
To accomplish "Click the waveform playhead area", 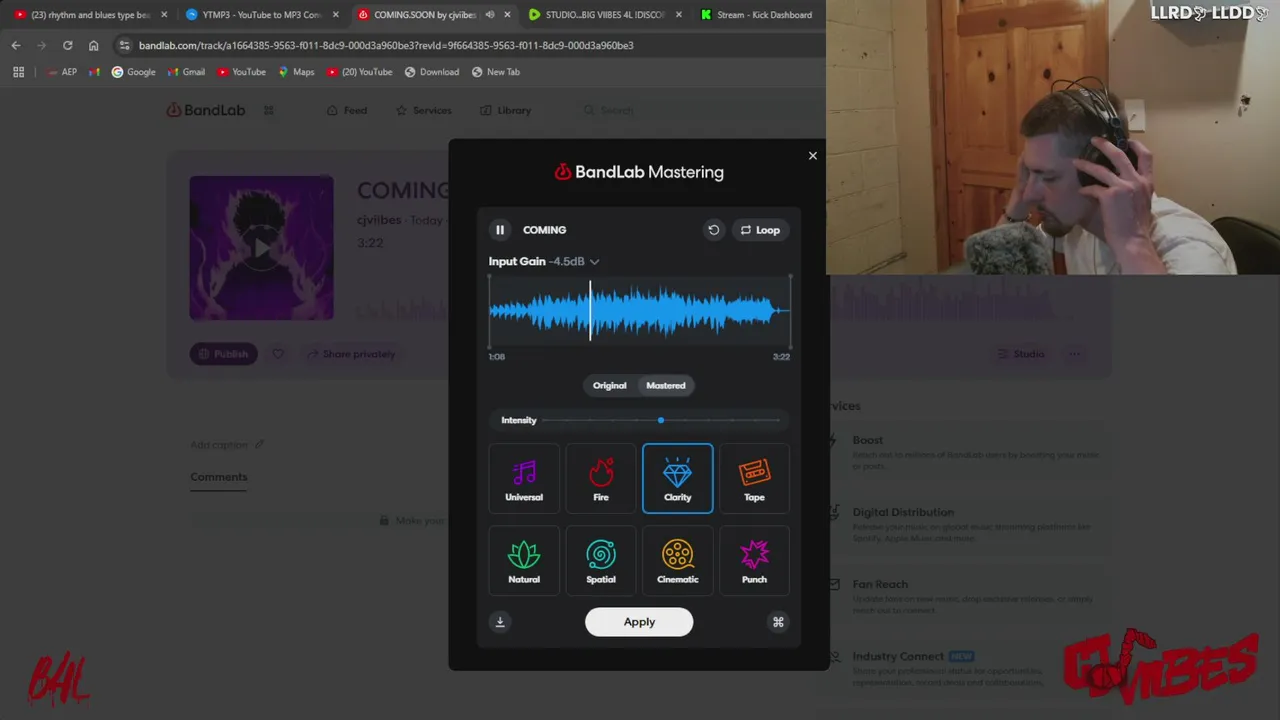I will point(590,311).
